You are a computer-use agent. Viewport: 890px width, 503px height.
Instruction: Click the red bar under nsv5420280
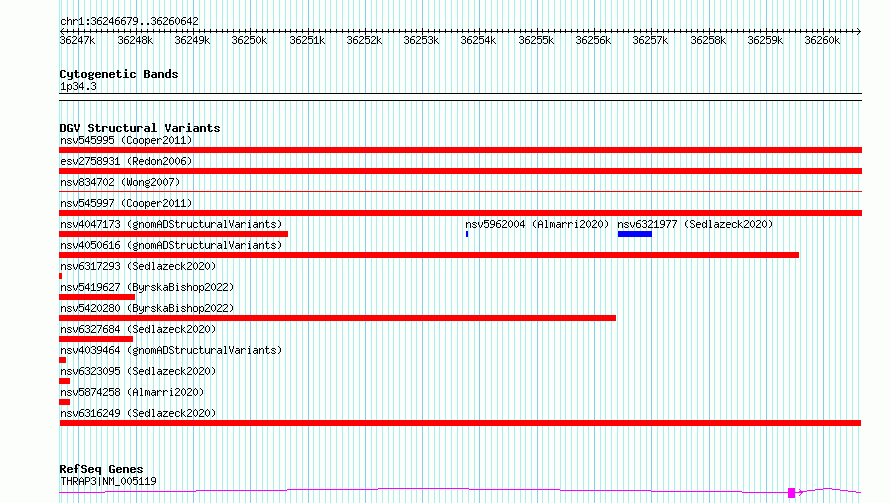click(x=338, y=318)
